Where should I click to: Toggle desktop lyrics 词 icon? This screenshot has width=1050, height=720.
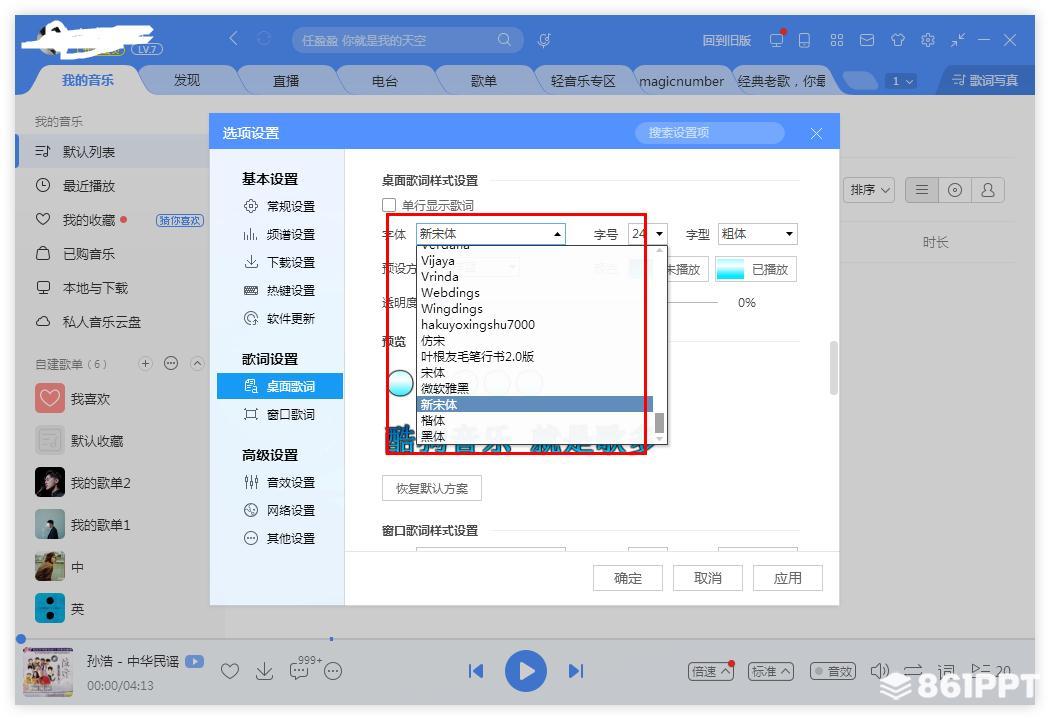click(946, 670)
